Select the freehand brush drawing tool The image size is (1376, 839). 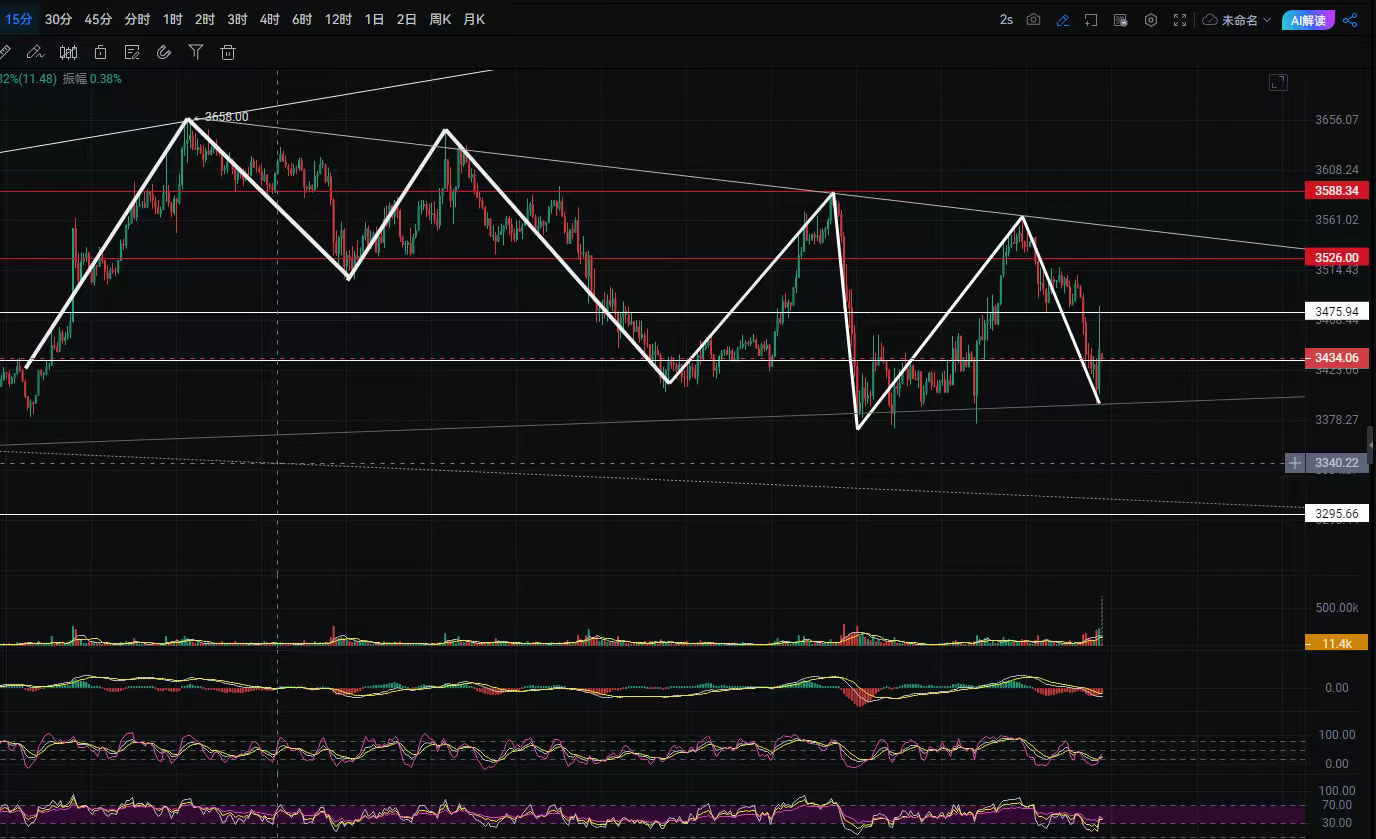35,53
